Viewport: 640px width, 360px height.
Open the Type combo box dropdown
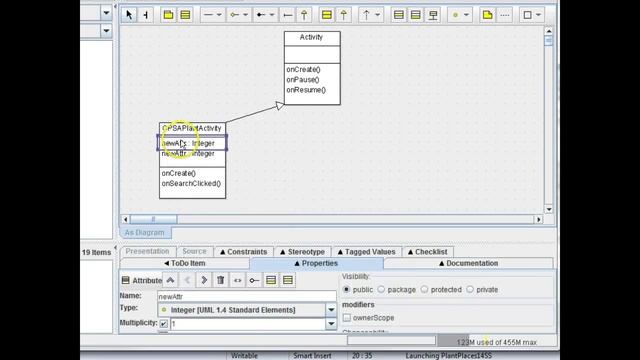pos(331,310)
